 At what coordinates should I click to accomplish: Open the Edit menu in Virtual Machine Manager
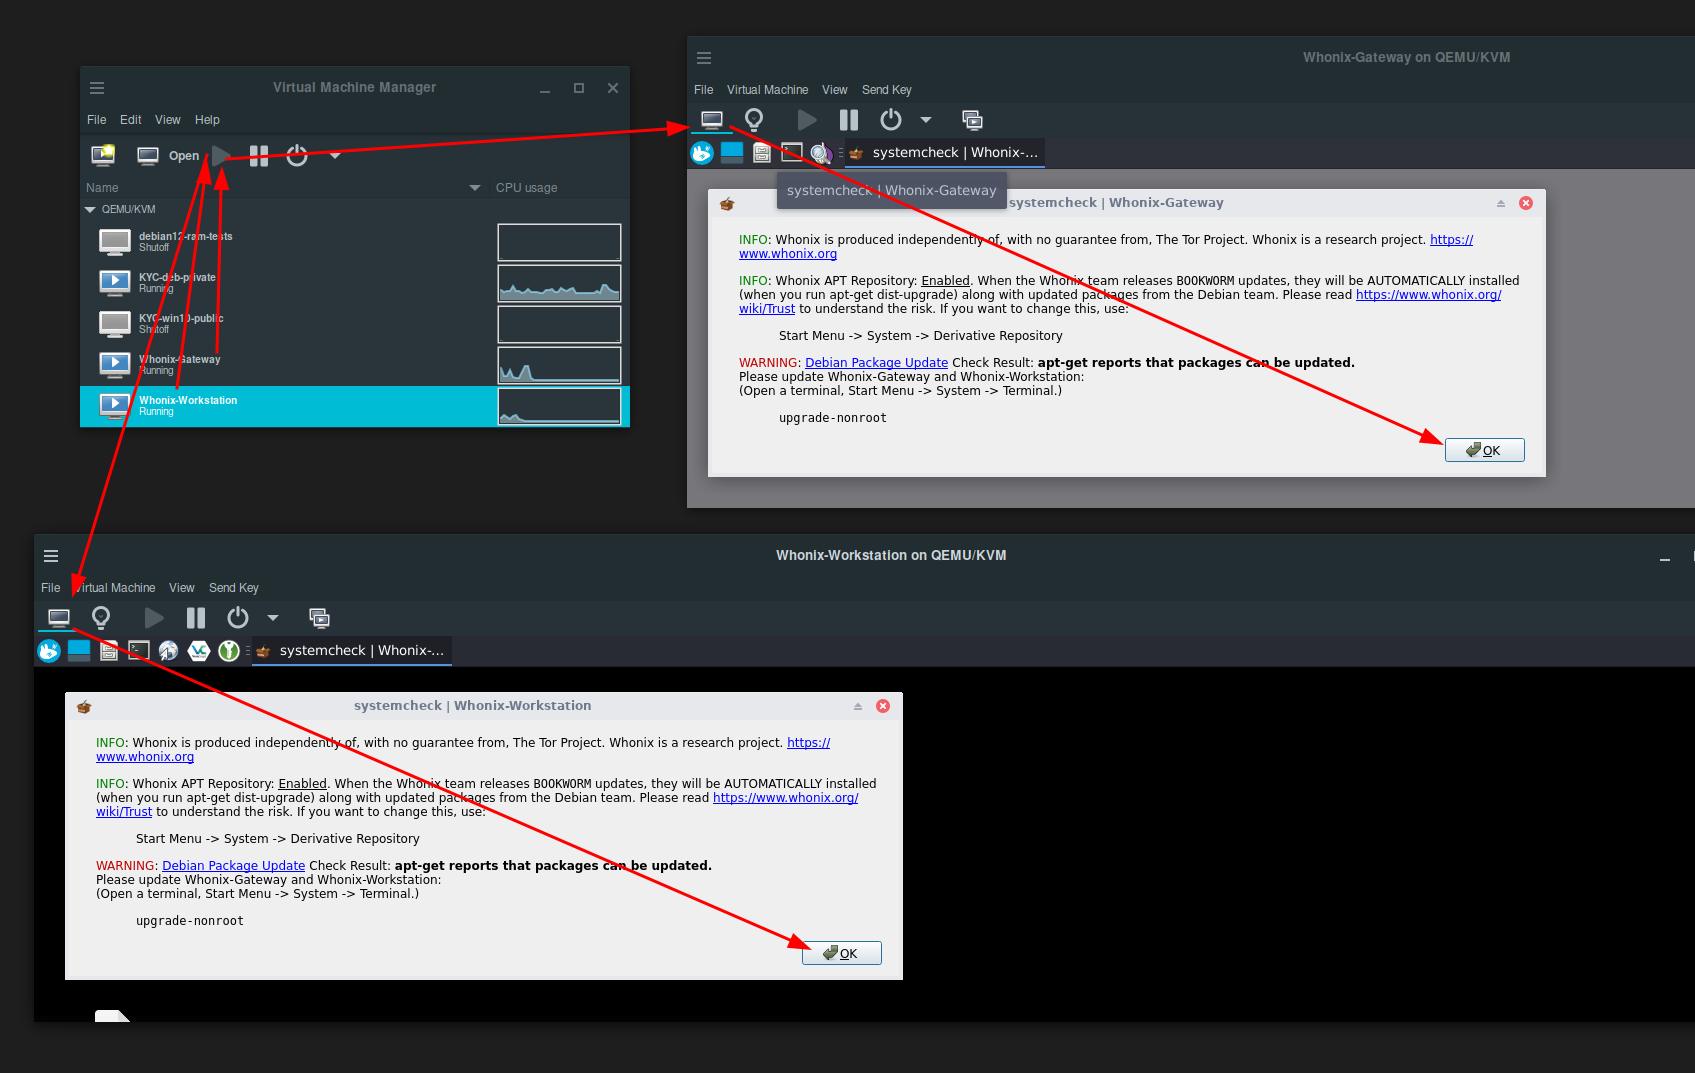point(130,120)
